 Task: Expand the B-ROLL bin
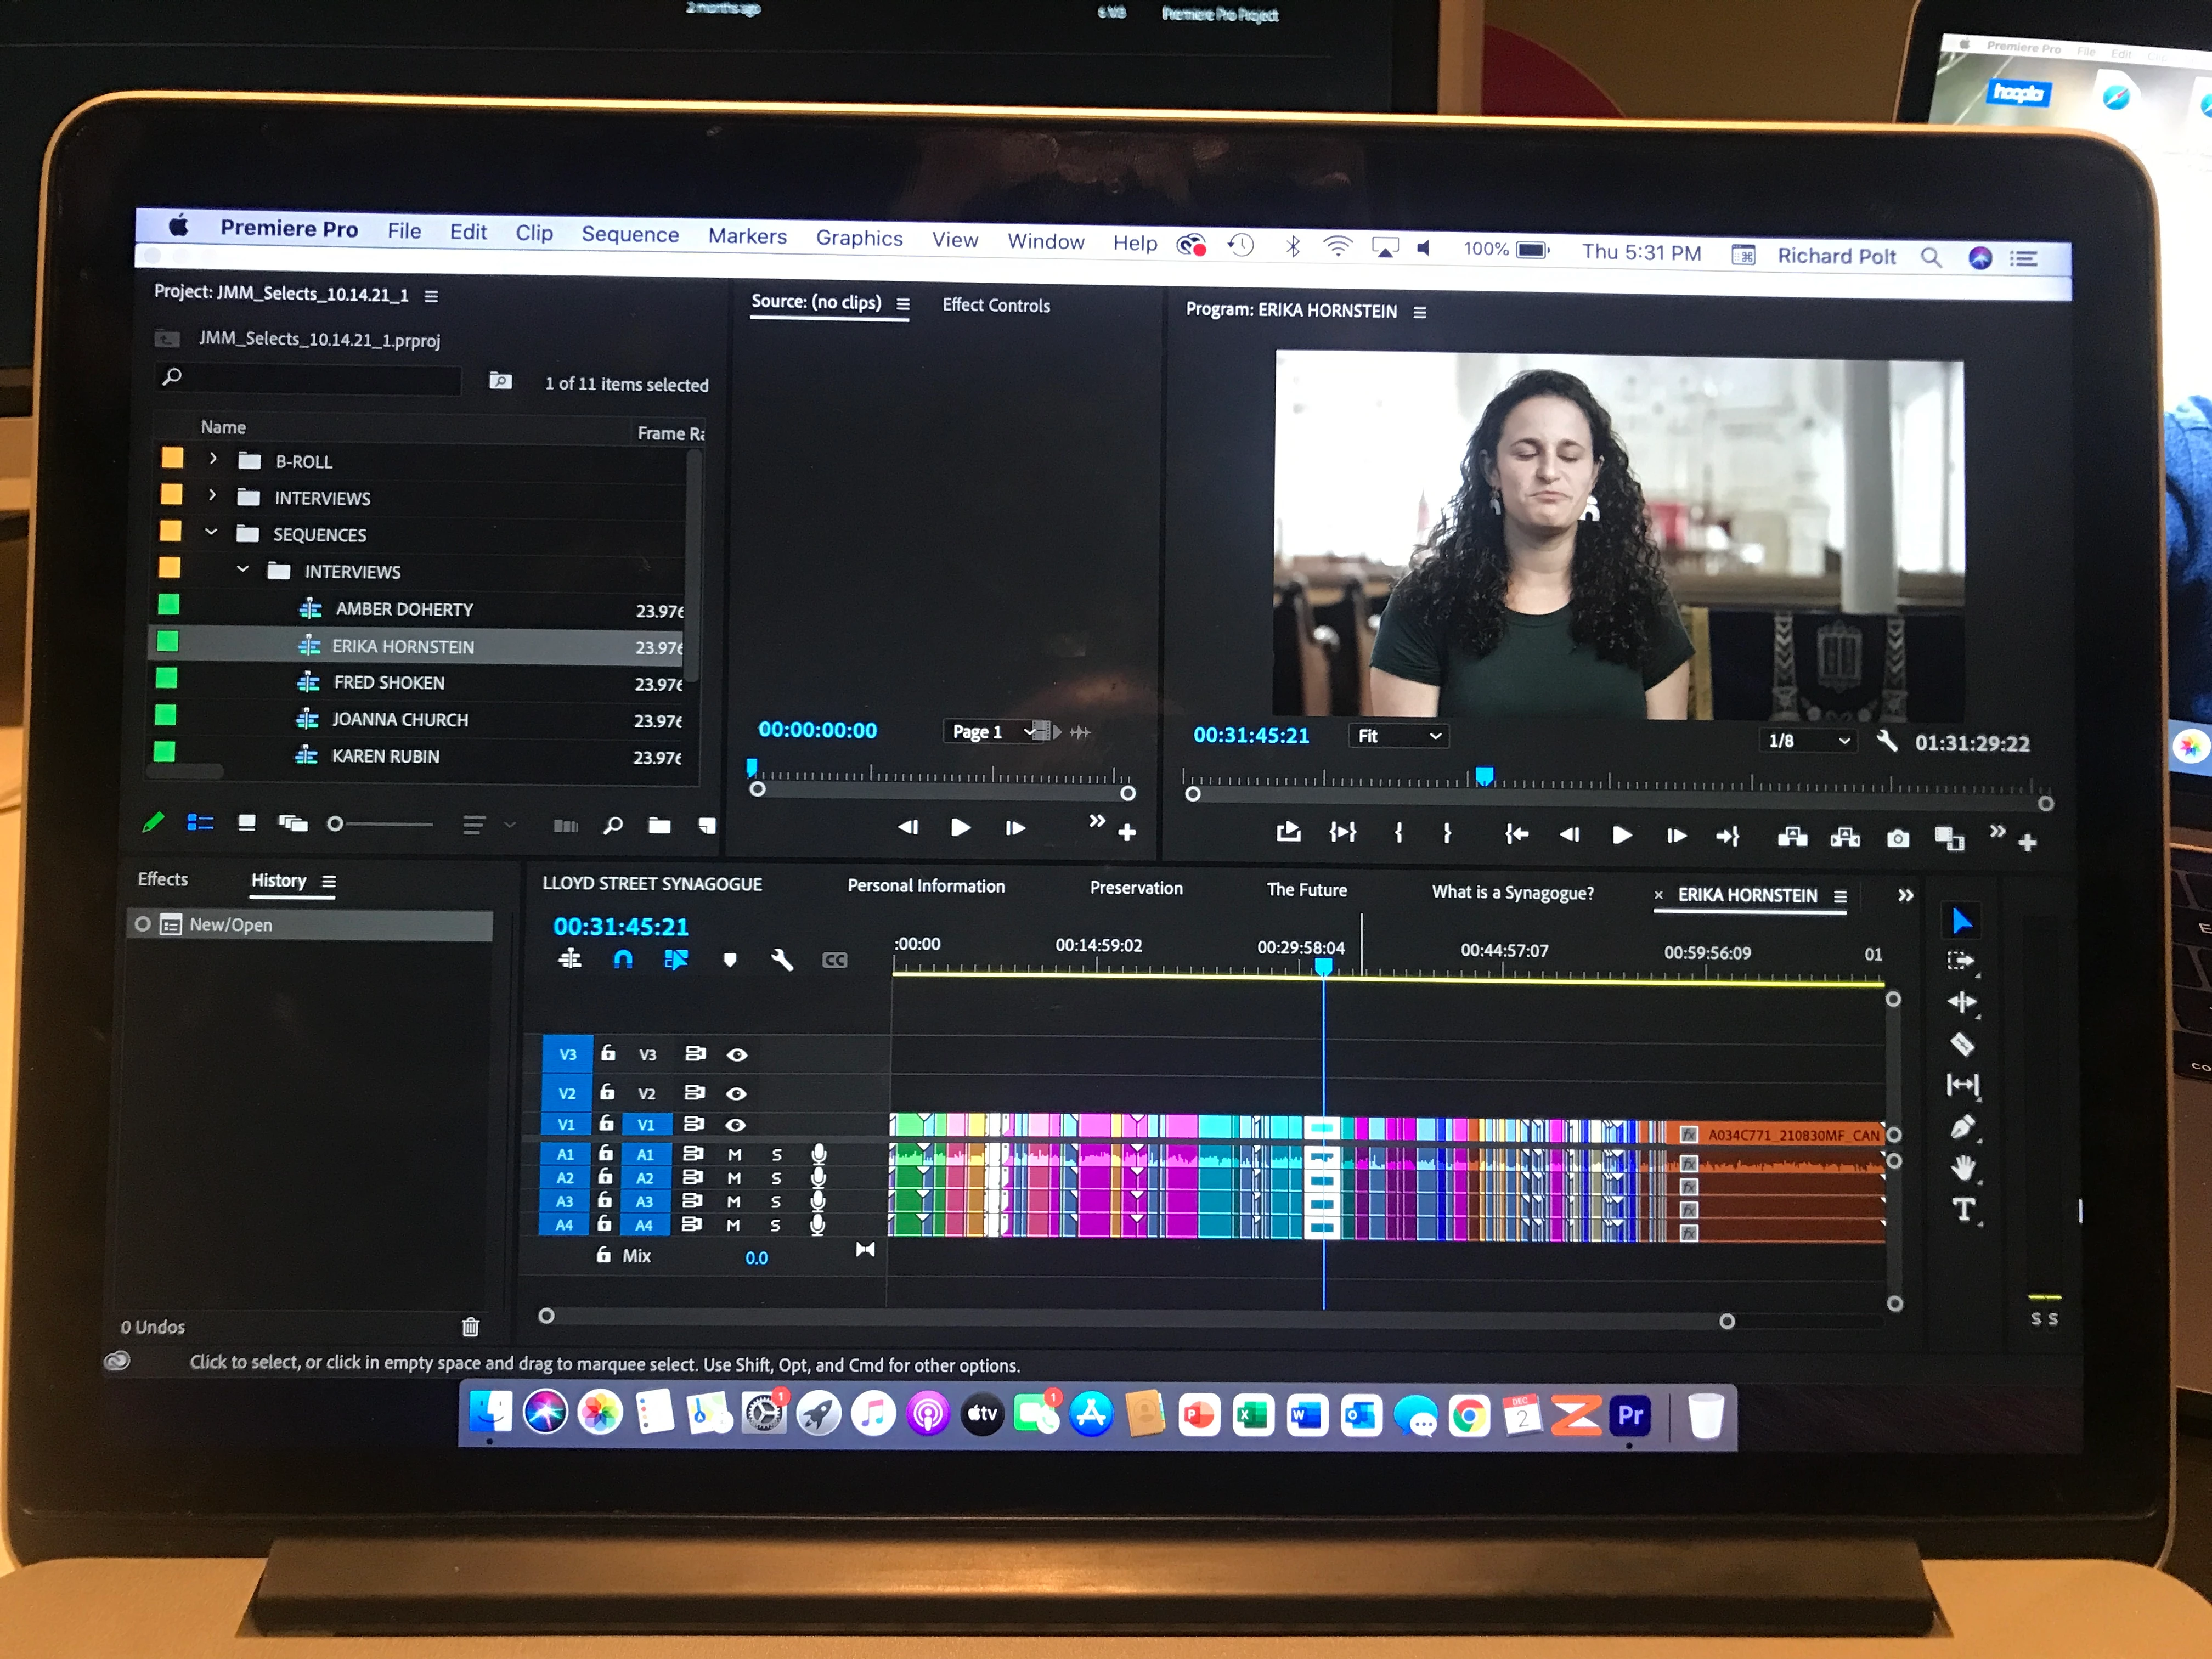[x=213, y=459]
